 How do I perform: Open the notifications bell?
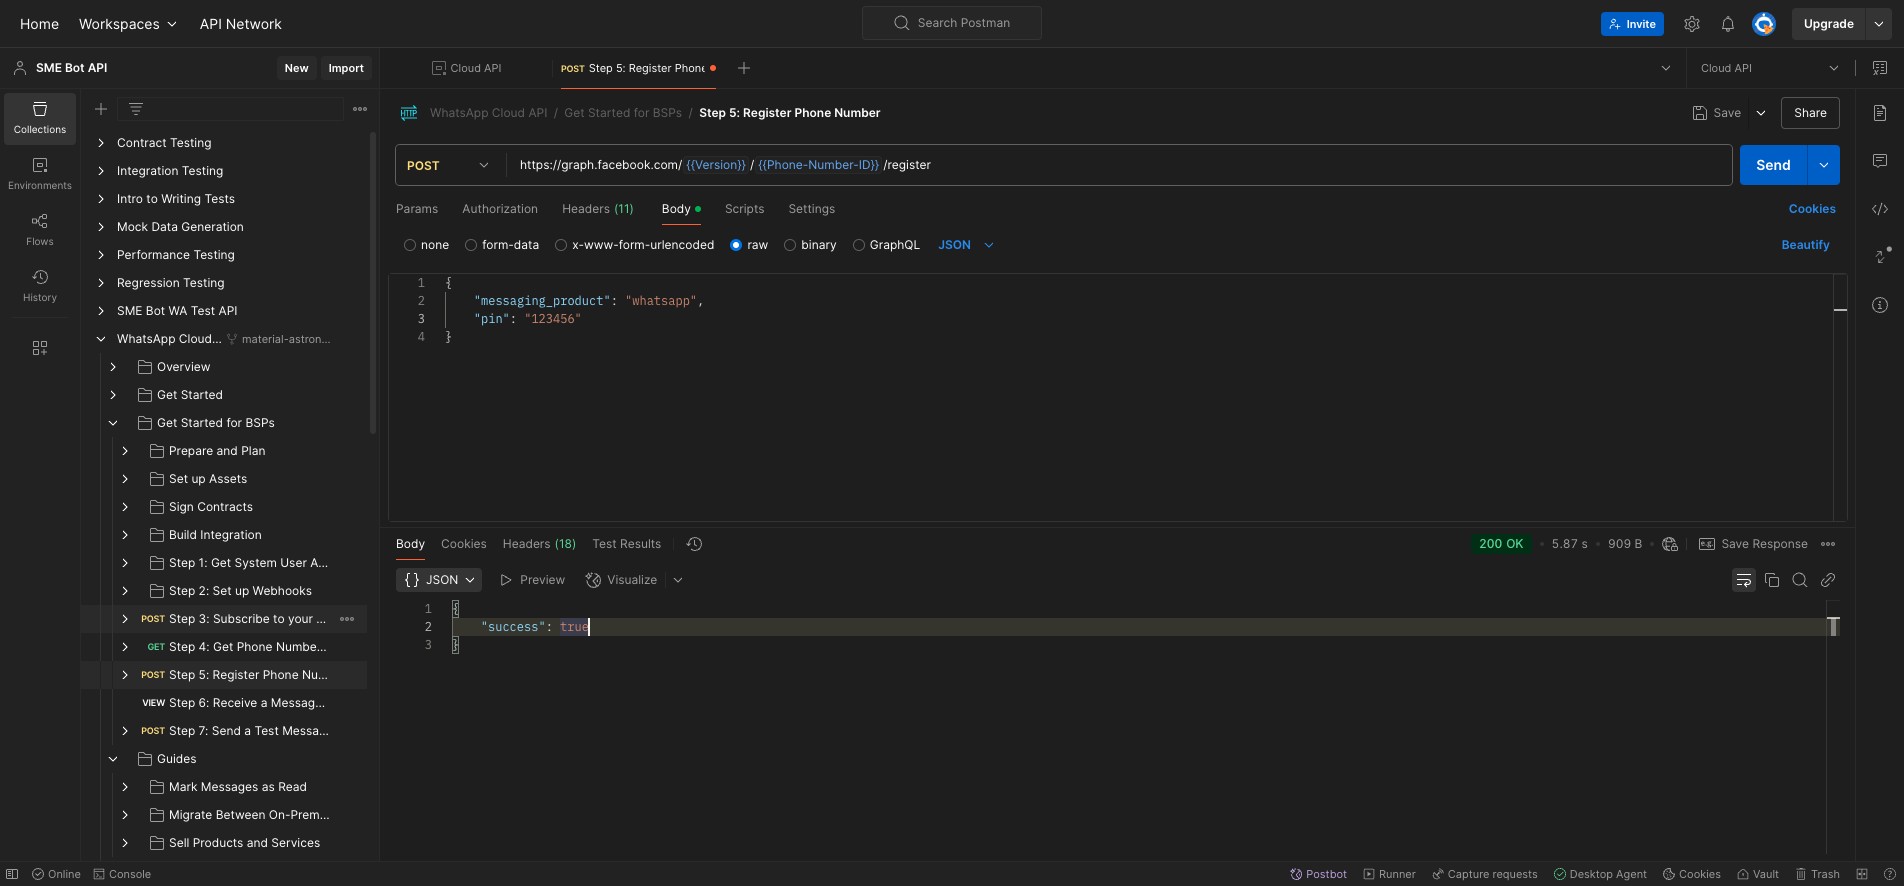pos(1728,24)
